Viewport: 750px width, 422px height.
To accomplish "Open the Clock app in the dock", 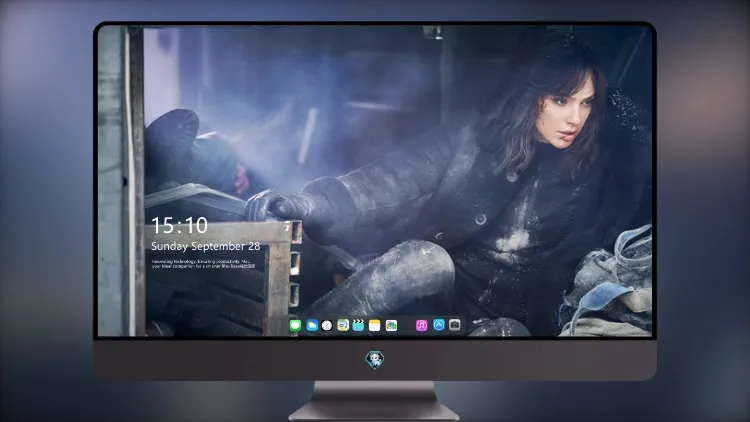I will pyautogui.click(x=327, y=326).
